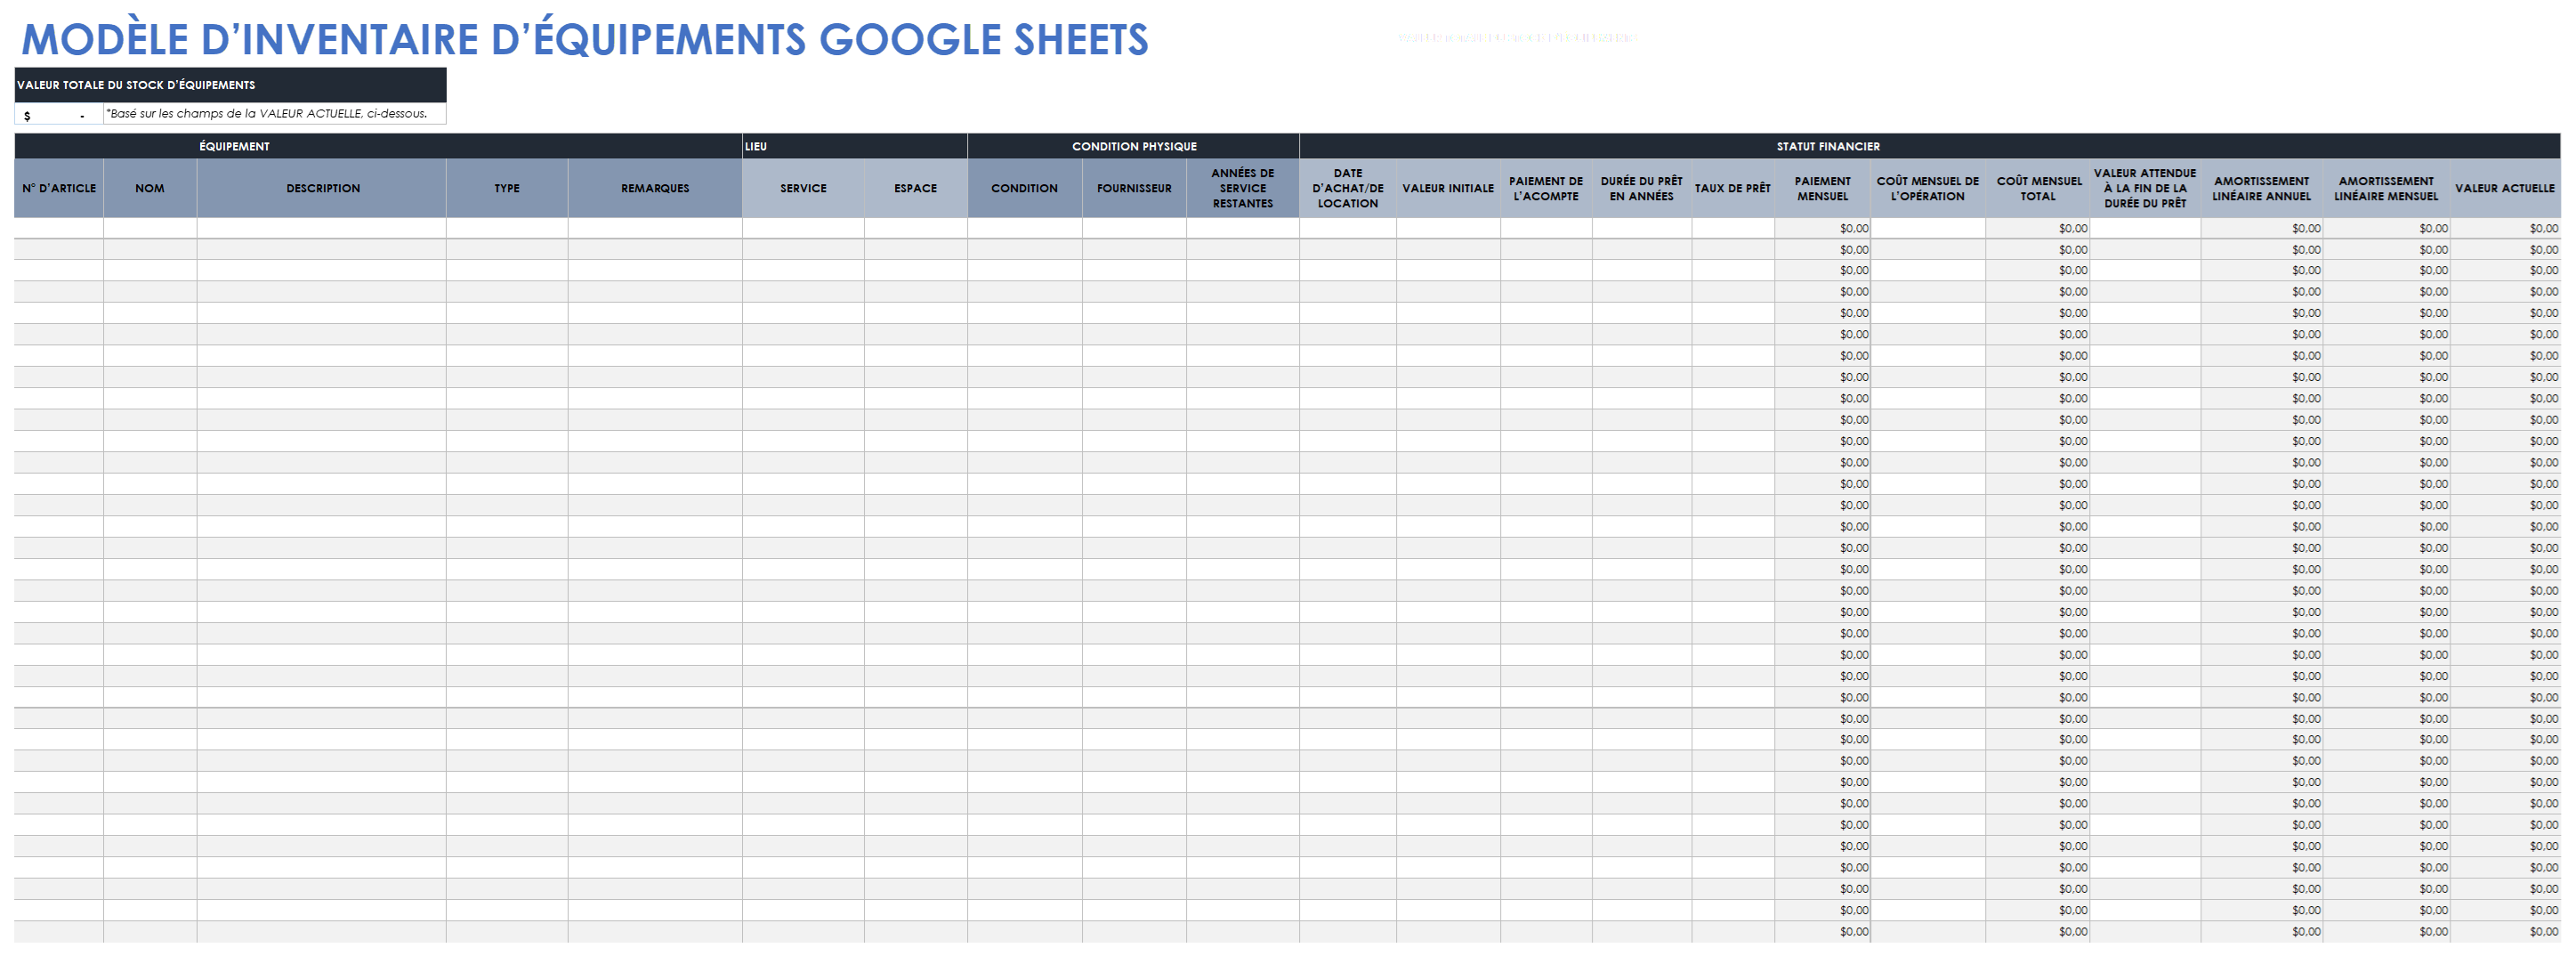Select the TAUX DE PRÊT header

1733,188
